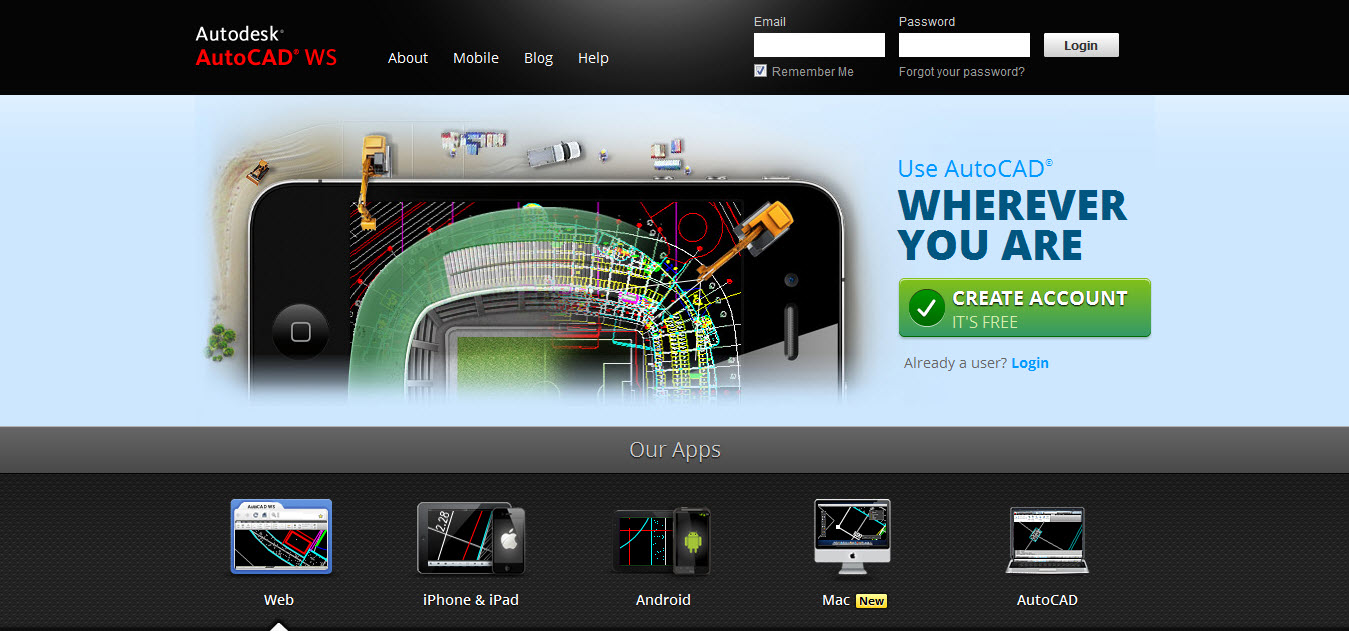
Task: Go to the Blog page
Action: [538, 58]
